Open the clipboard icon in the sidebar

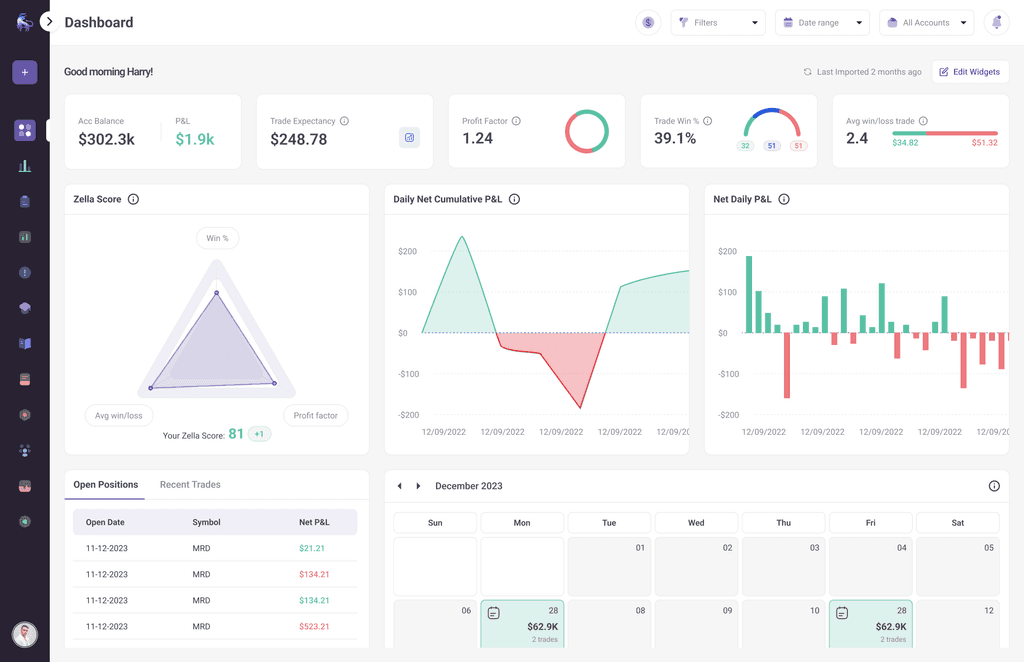[x=25, y=201]
